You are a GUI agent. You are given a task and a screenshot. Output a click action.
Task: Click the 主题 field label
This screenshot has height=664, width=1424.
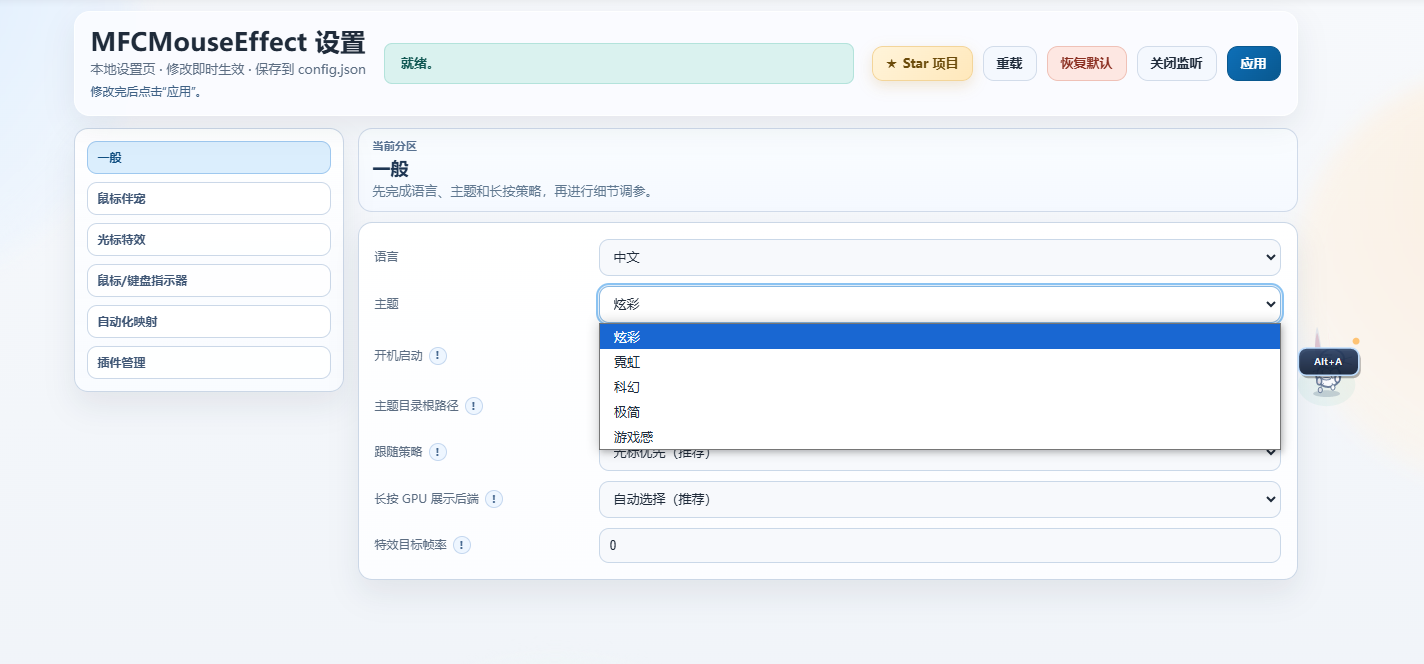386,303
